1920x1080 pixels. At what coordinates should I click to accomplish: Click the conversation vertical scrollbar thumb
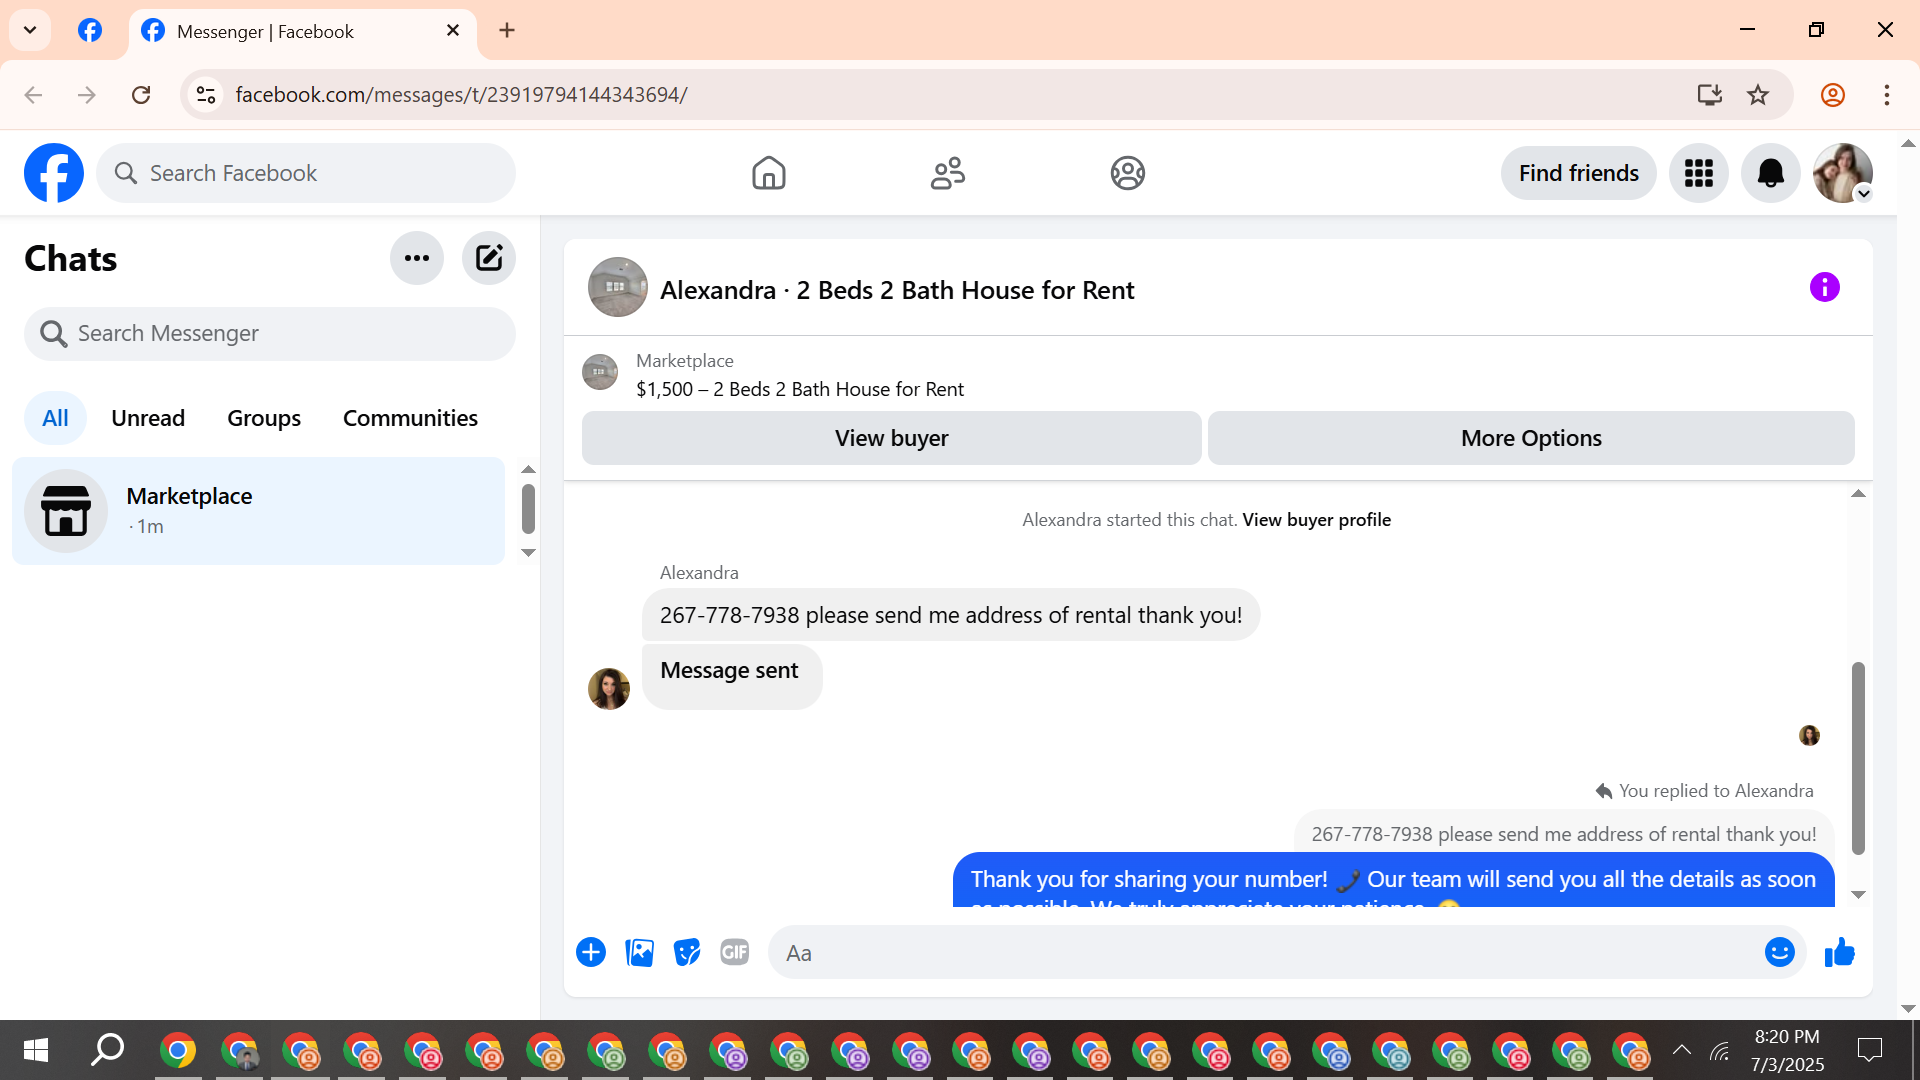[1858, 757]
